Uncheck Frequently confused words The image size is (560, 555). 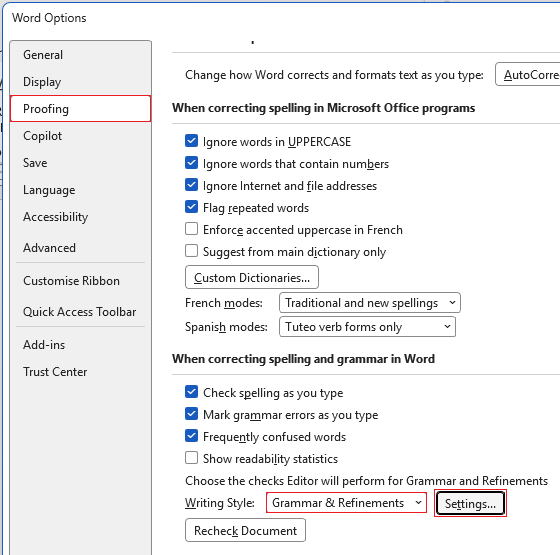191,436
